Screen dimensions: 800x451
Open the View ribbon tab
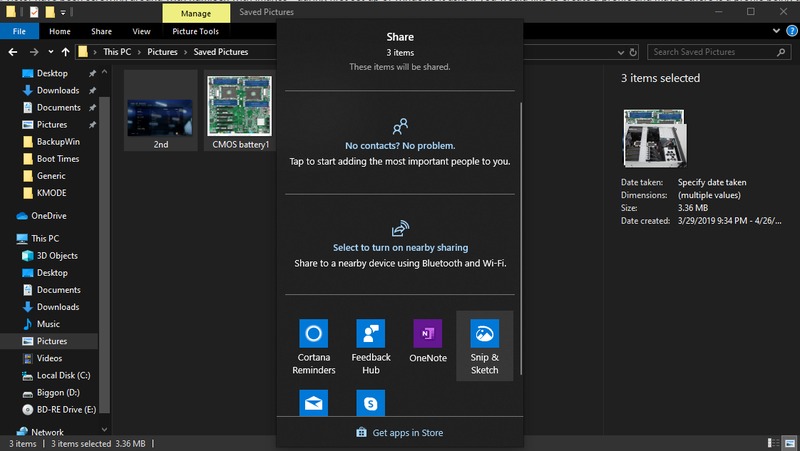pos(141,31)
